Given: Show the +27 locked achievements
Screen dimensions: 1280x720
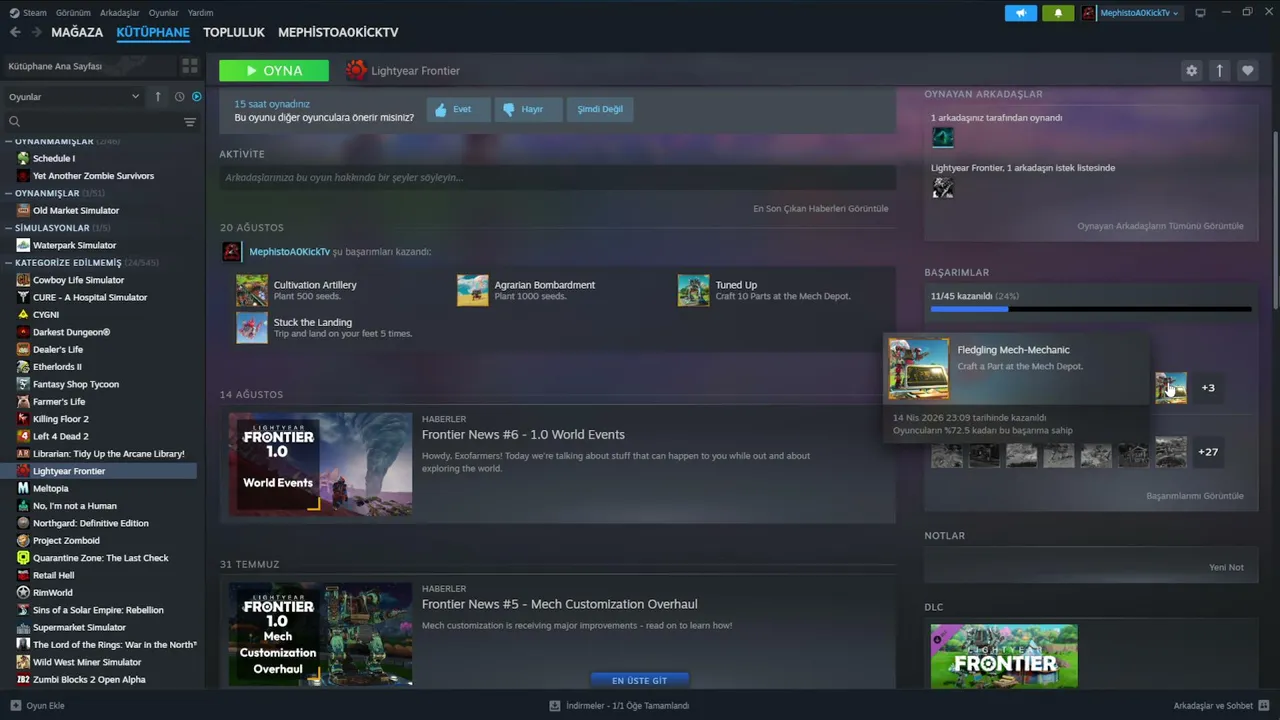Looking at the screenshot, I should [x=1208, y=452].
